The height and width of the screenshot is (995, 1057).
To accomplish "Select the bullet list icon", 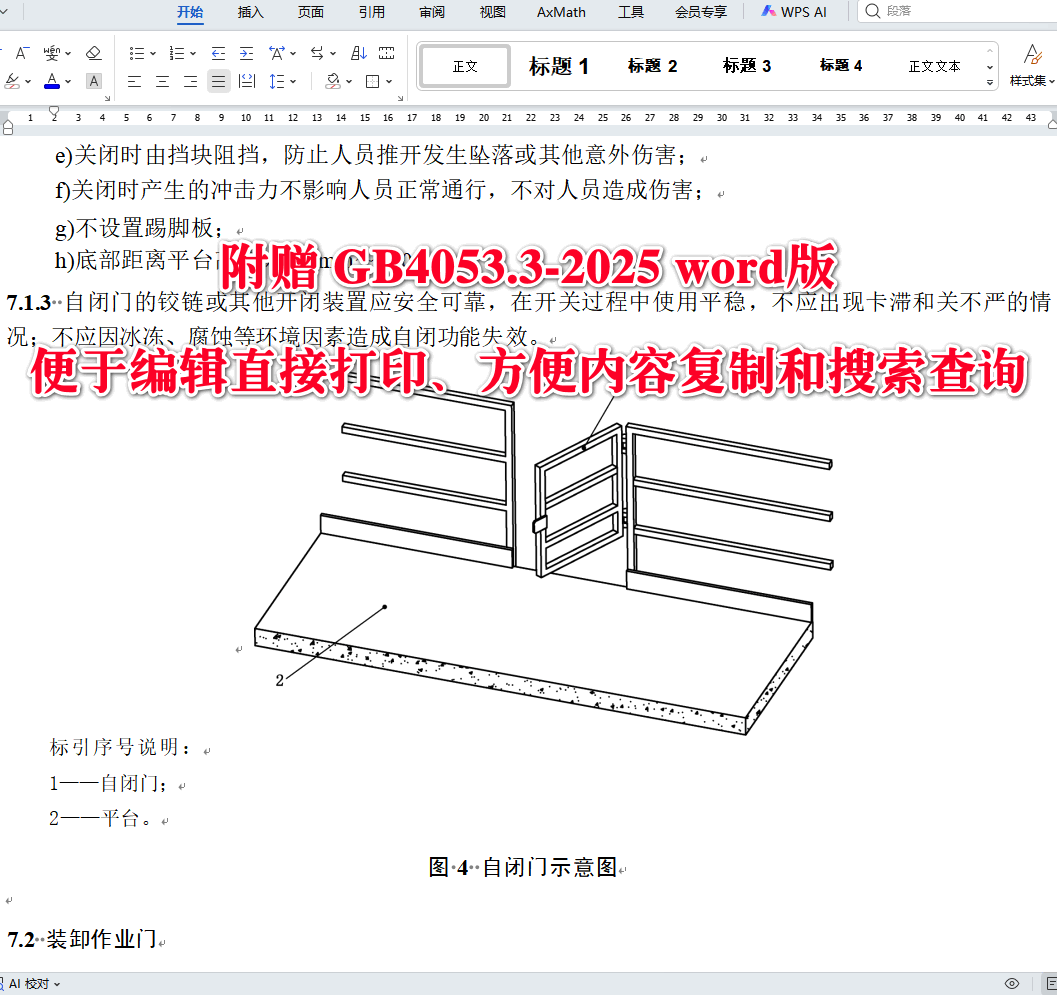I will [x=138, y=53].
